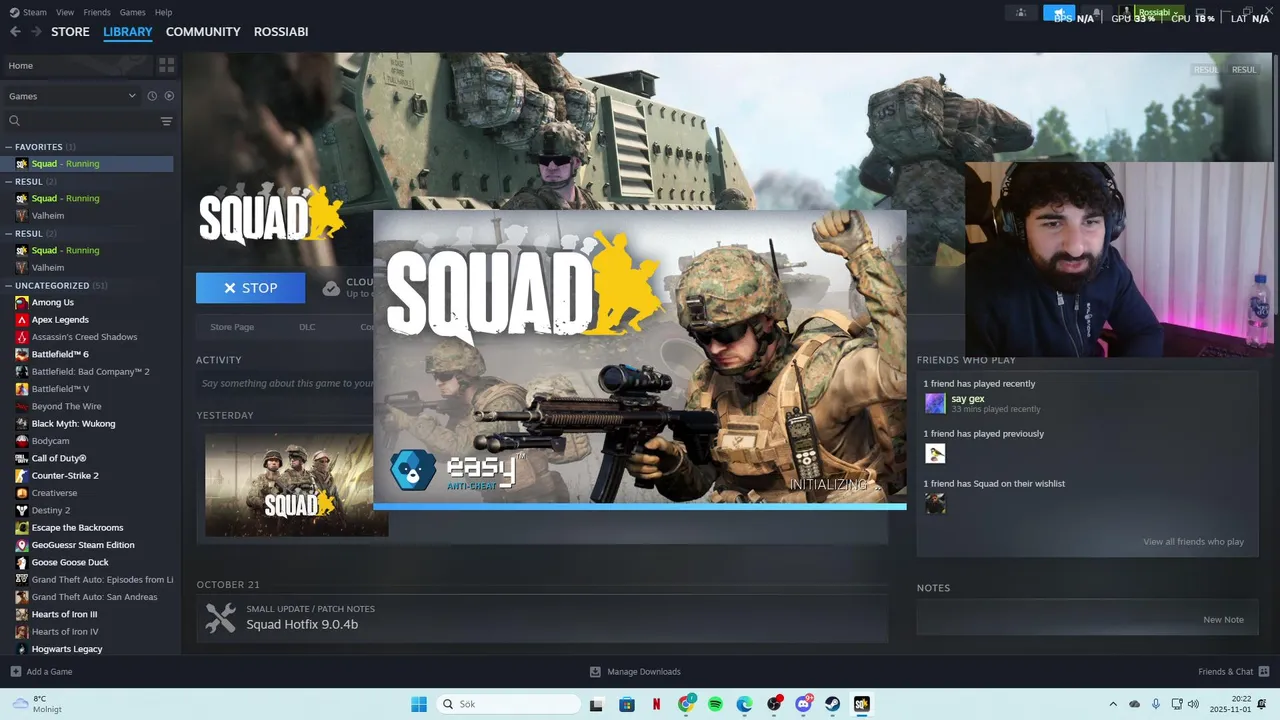1280x720 pixels.
Task: Open the Games menu
Action: pos(132,12)
